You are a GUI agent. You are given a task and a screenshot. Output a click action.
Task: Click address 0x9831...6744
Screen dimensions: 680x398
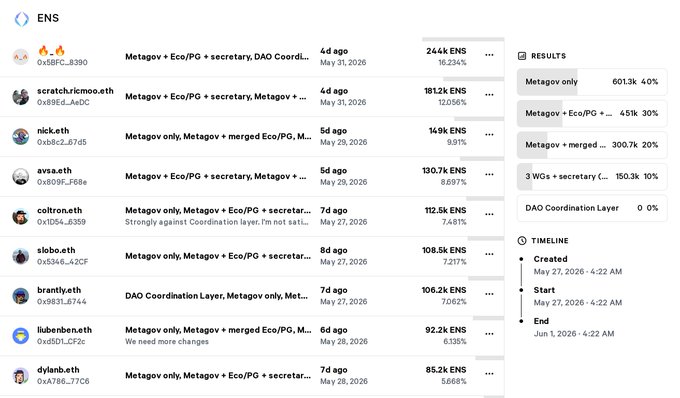click(x=62, y=302)
